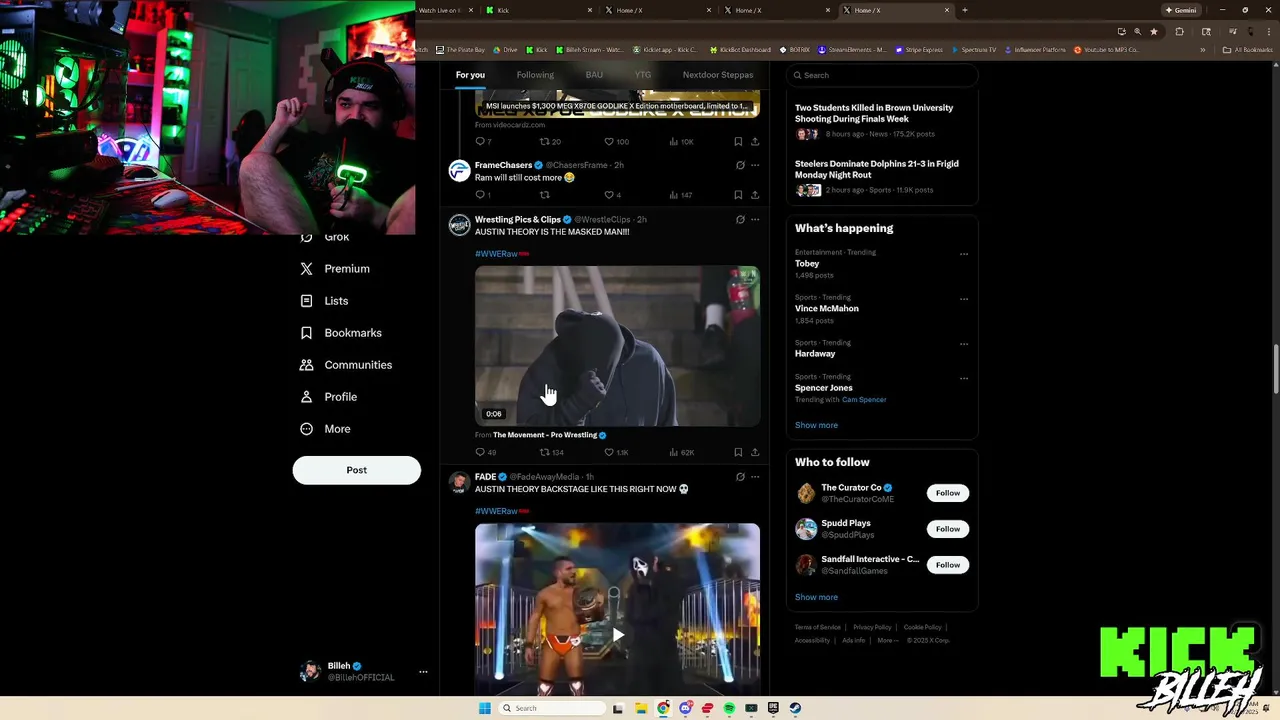Viewport: 1280px width, 720px height.
Task: Open options for Hardaway trend
Action: pos(964,344)
